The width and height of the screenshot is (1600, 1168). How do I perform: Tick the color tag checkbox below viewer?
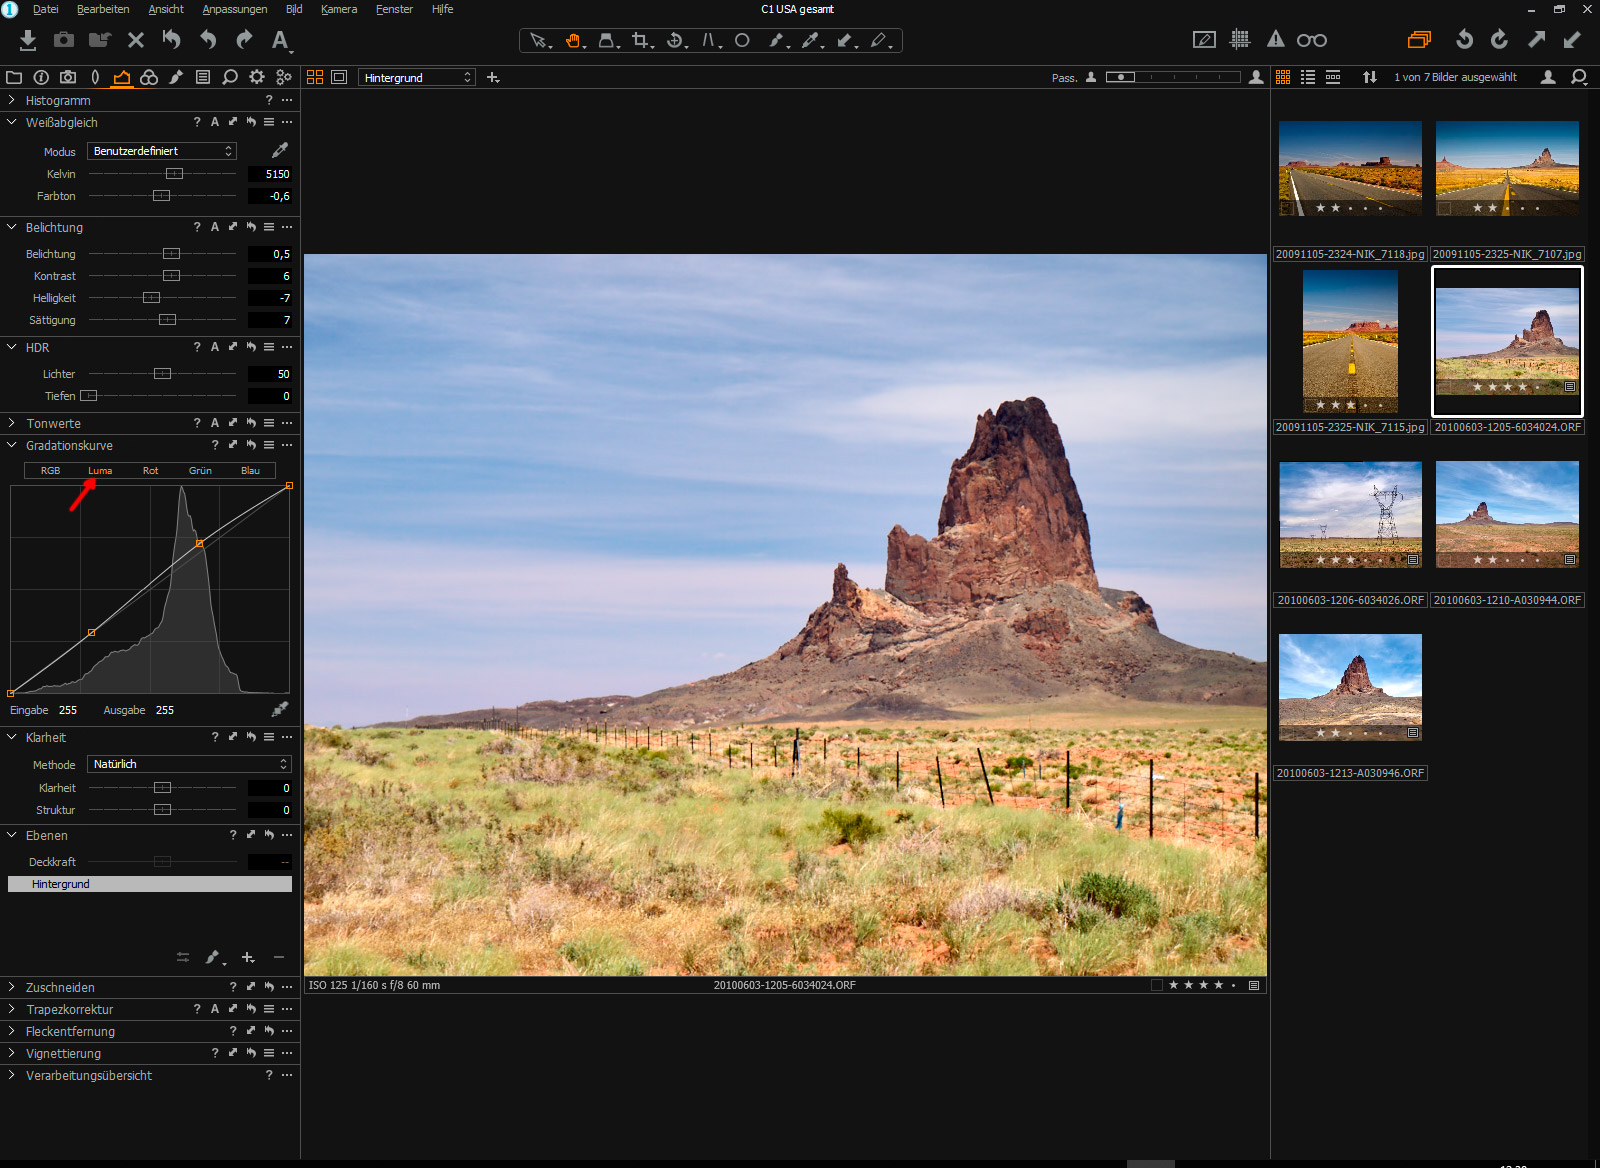1157,985
